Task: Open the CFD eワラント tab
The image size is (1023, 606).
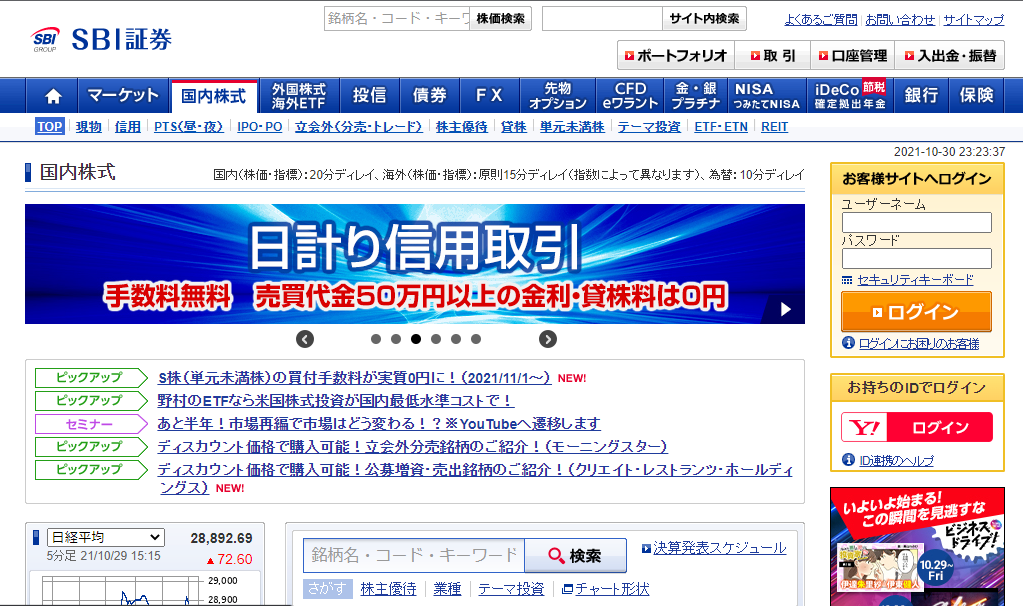Action: click(x=630, y=96)
